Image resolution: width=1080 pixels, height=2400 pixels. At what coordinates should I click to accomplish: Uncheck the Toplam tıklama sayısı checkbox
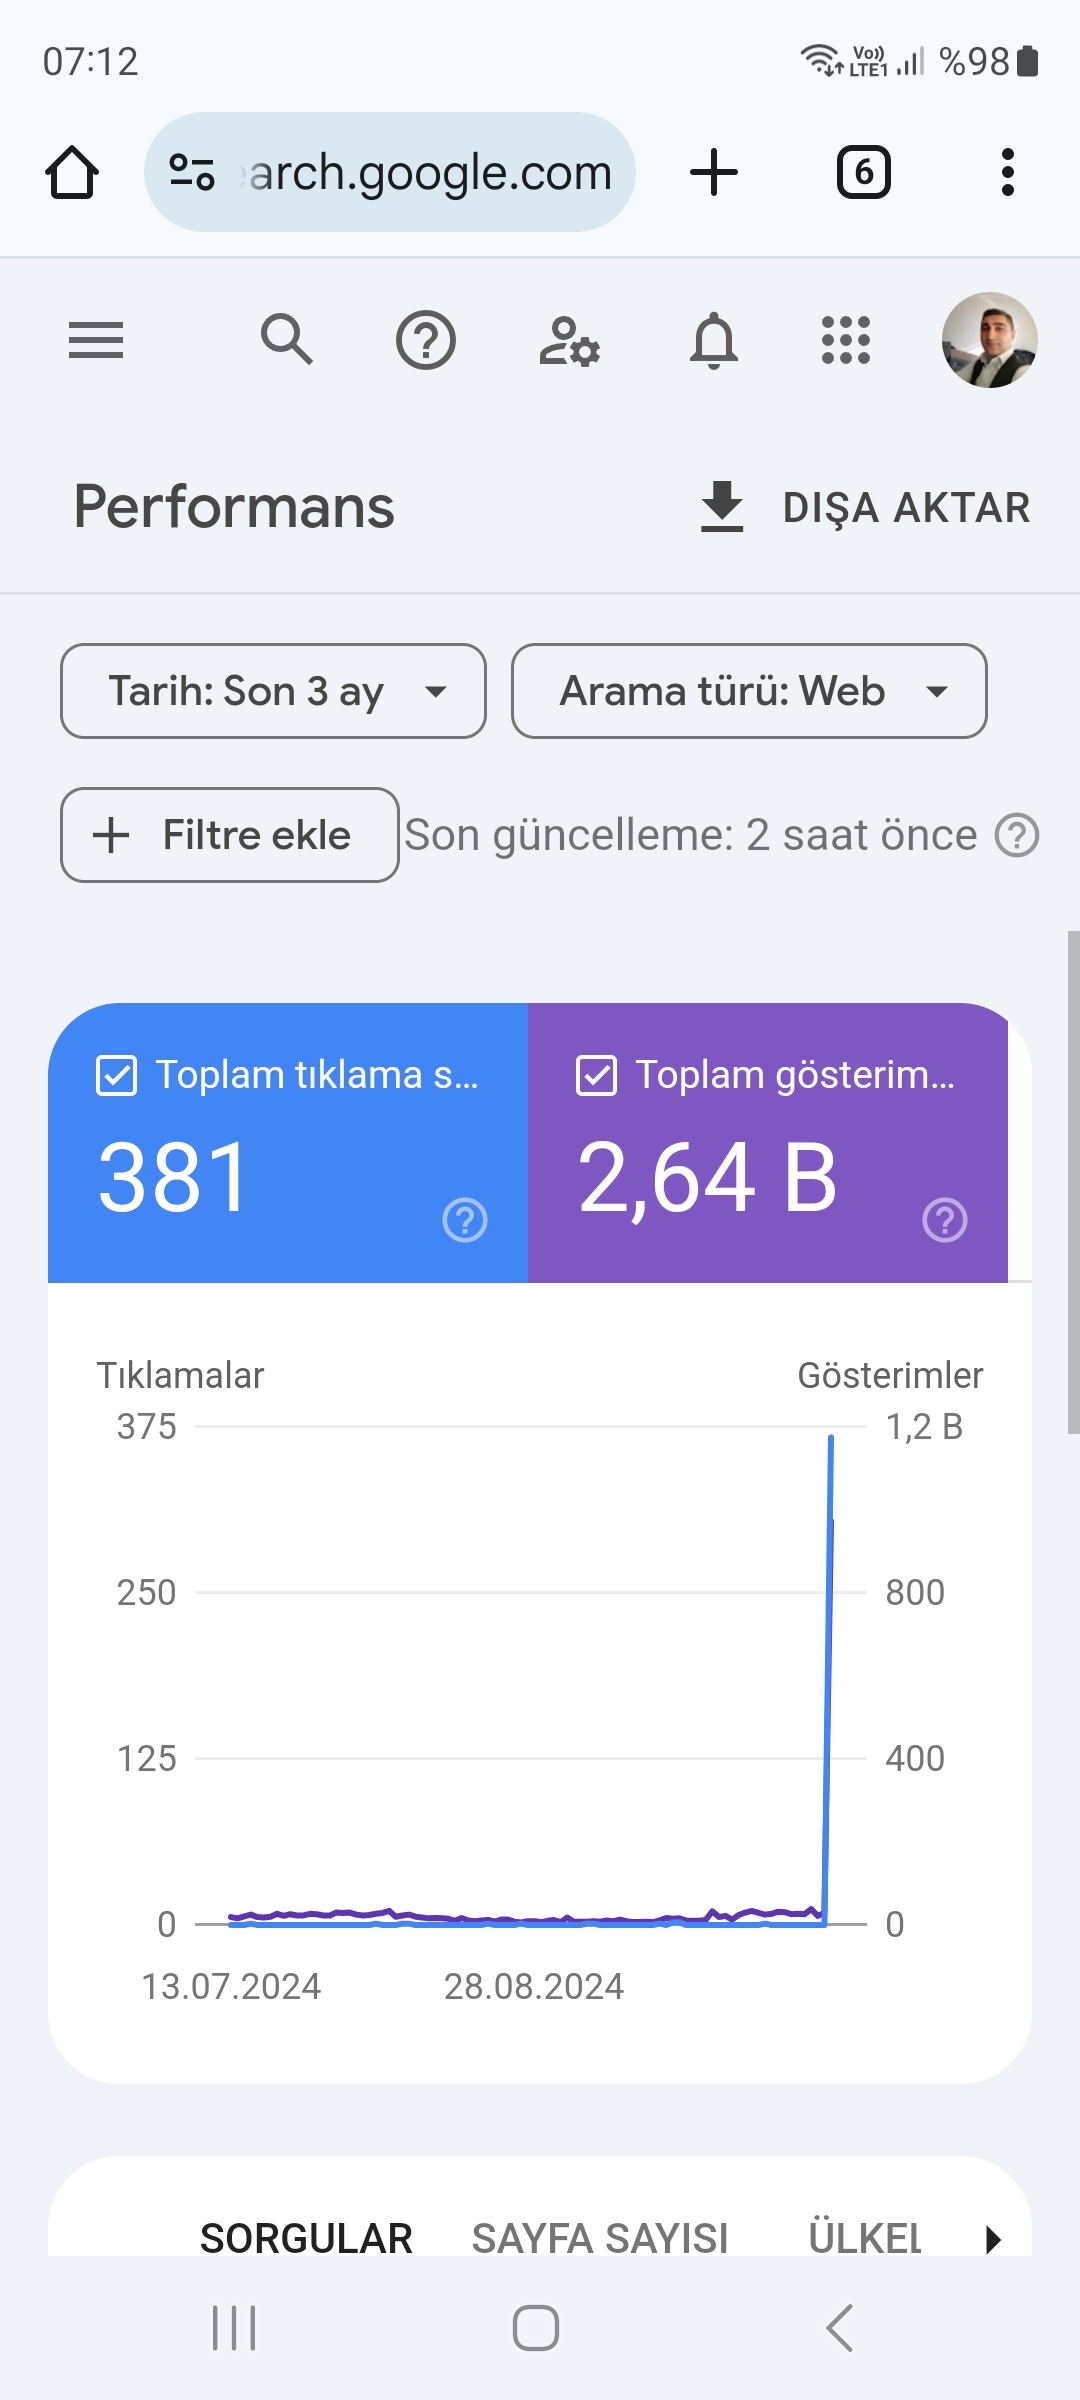coord(116,1076)
